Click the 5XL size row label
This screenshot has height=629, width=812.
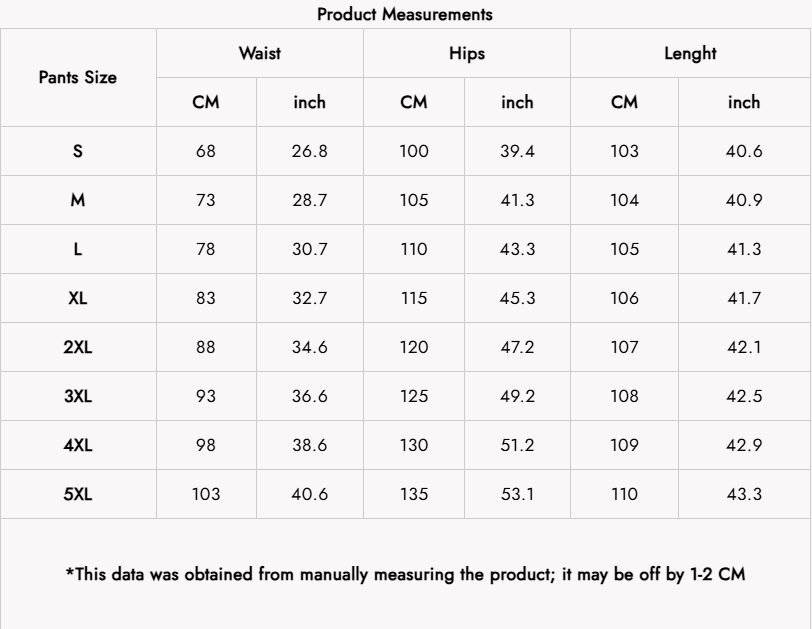[x=78, y=494]
